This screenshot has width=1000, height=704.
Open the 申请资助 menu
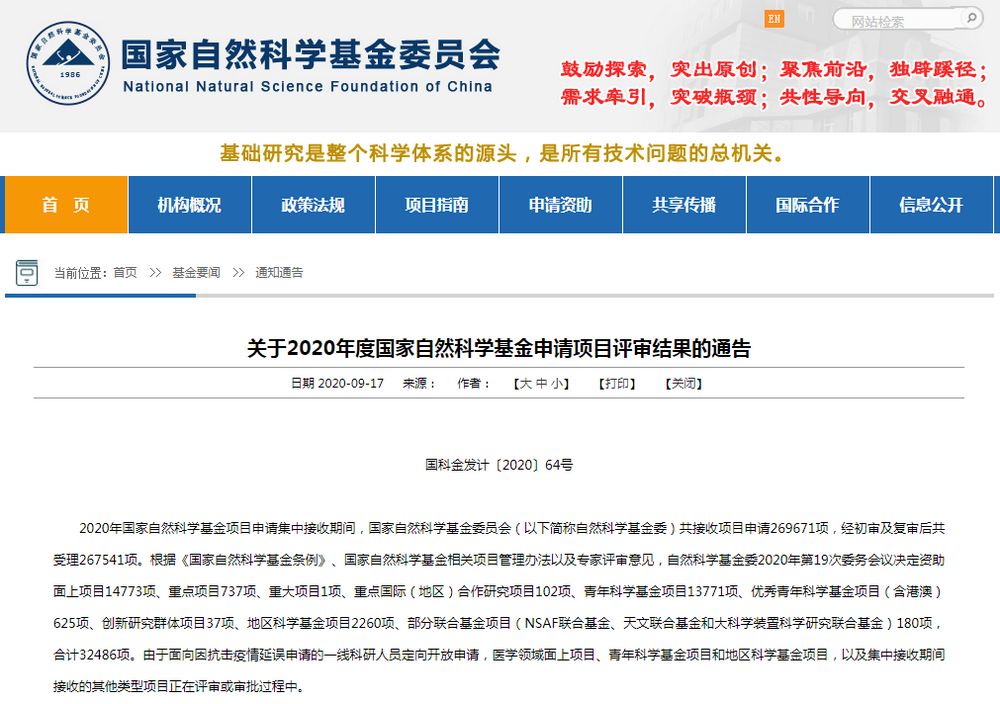click(x=561, y=205)
